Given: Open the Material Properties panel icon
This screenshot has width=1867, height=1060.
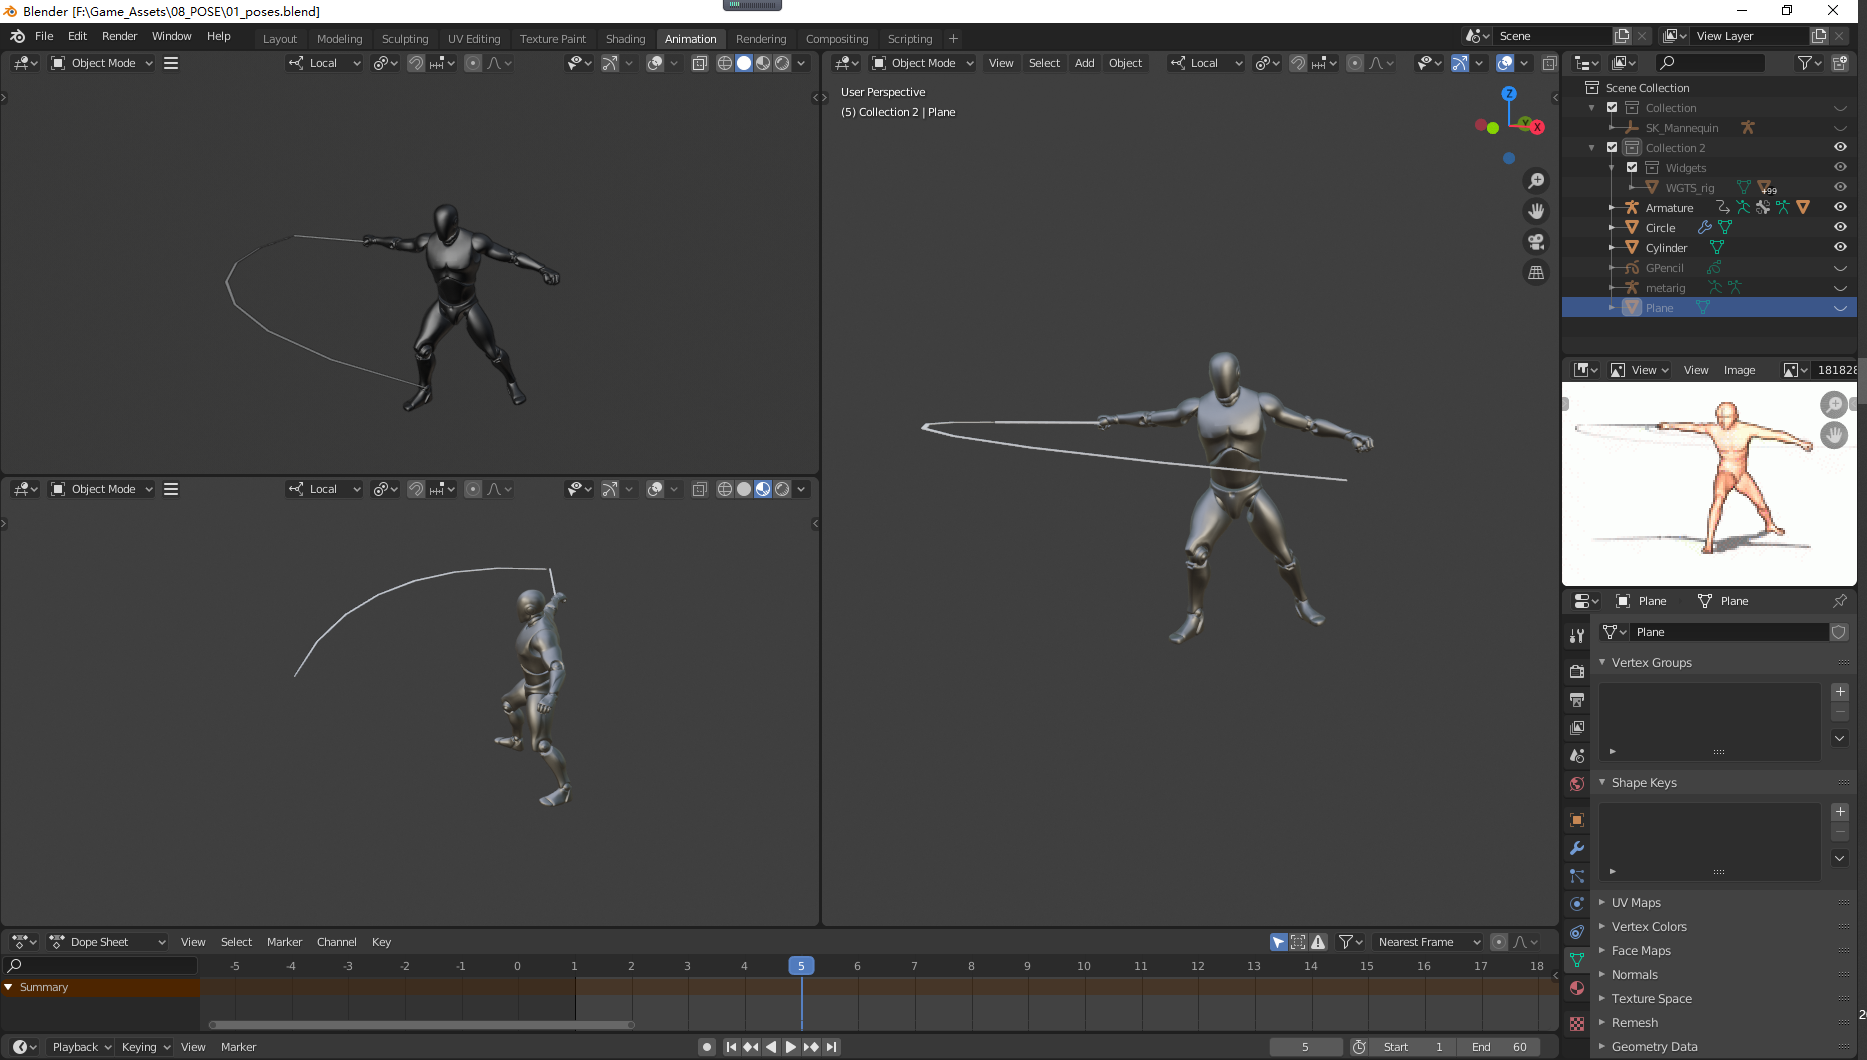Looking at the screenshot, I should (1577, 988).
